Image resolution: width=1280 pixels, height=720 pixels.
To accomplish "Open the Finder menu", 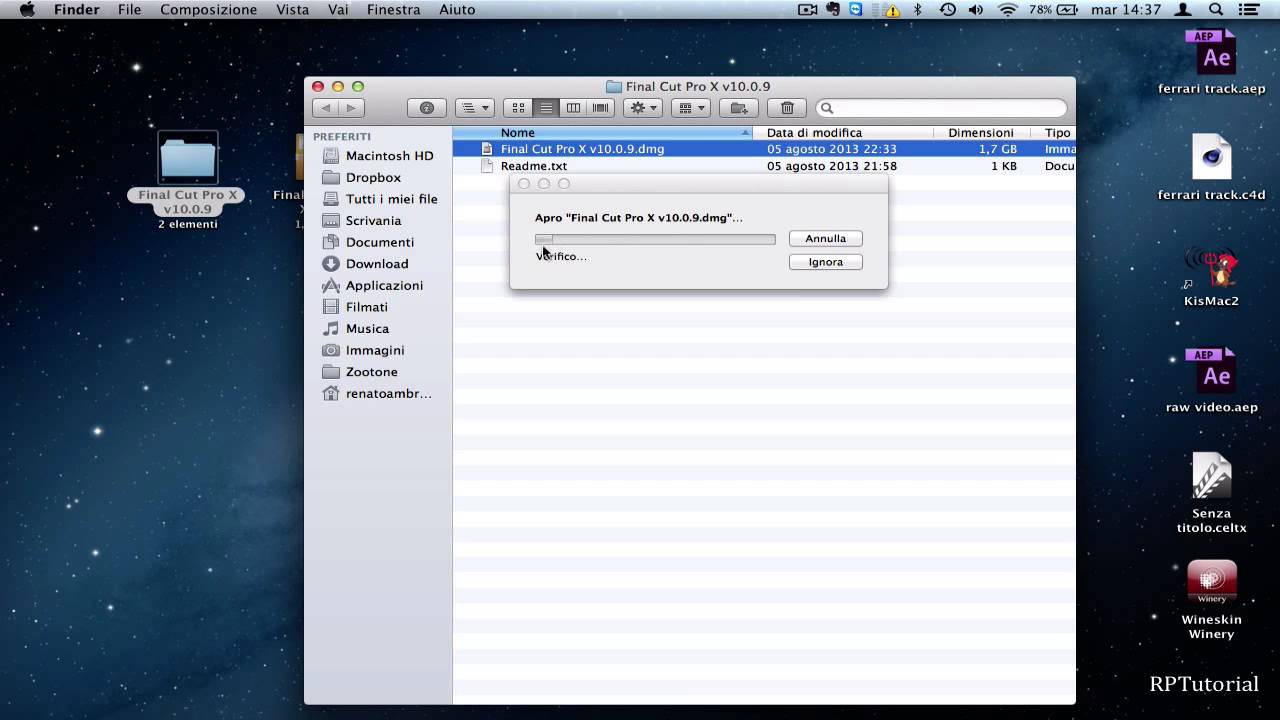I will [x=76, y=10].
